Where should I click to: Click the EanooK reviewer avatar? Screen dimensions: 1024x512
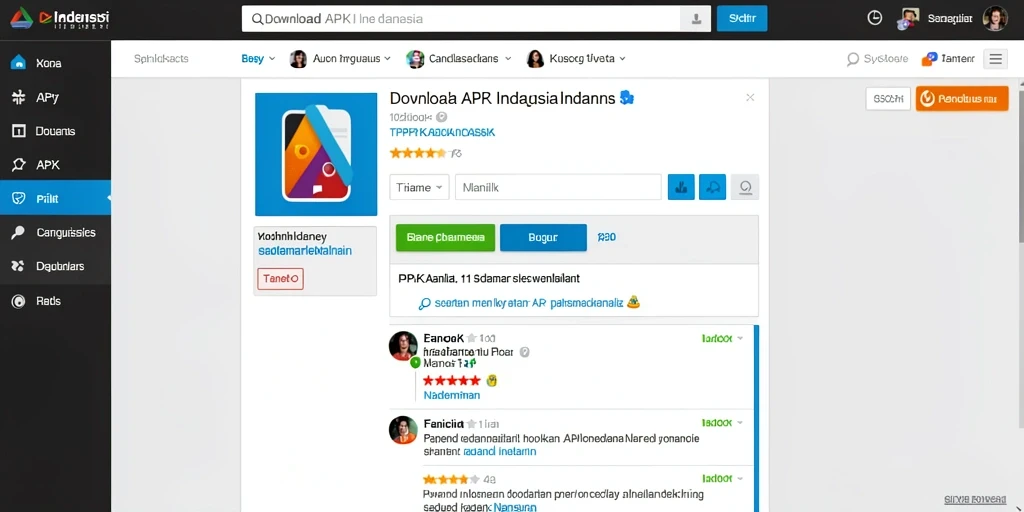tap(403, 345)
